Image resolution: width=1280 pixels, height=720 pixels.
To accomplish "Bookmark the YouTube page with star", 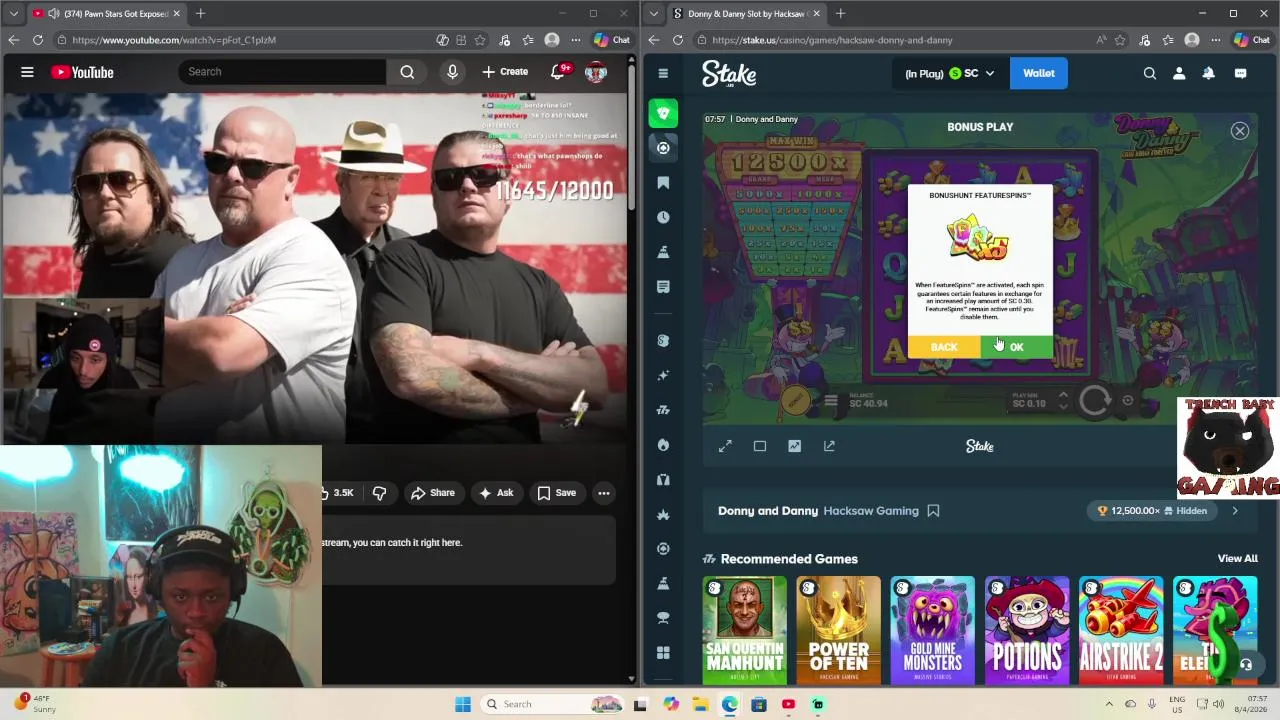I will [x=480, y=40].
